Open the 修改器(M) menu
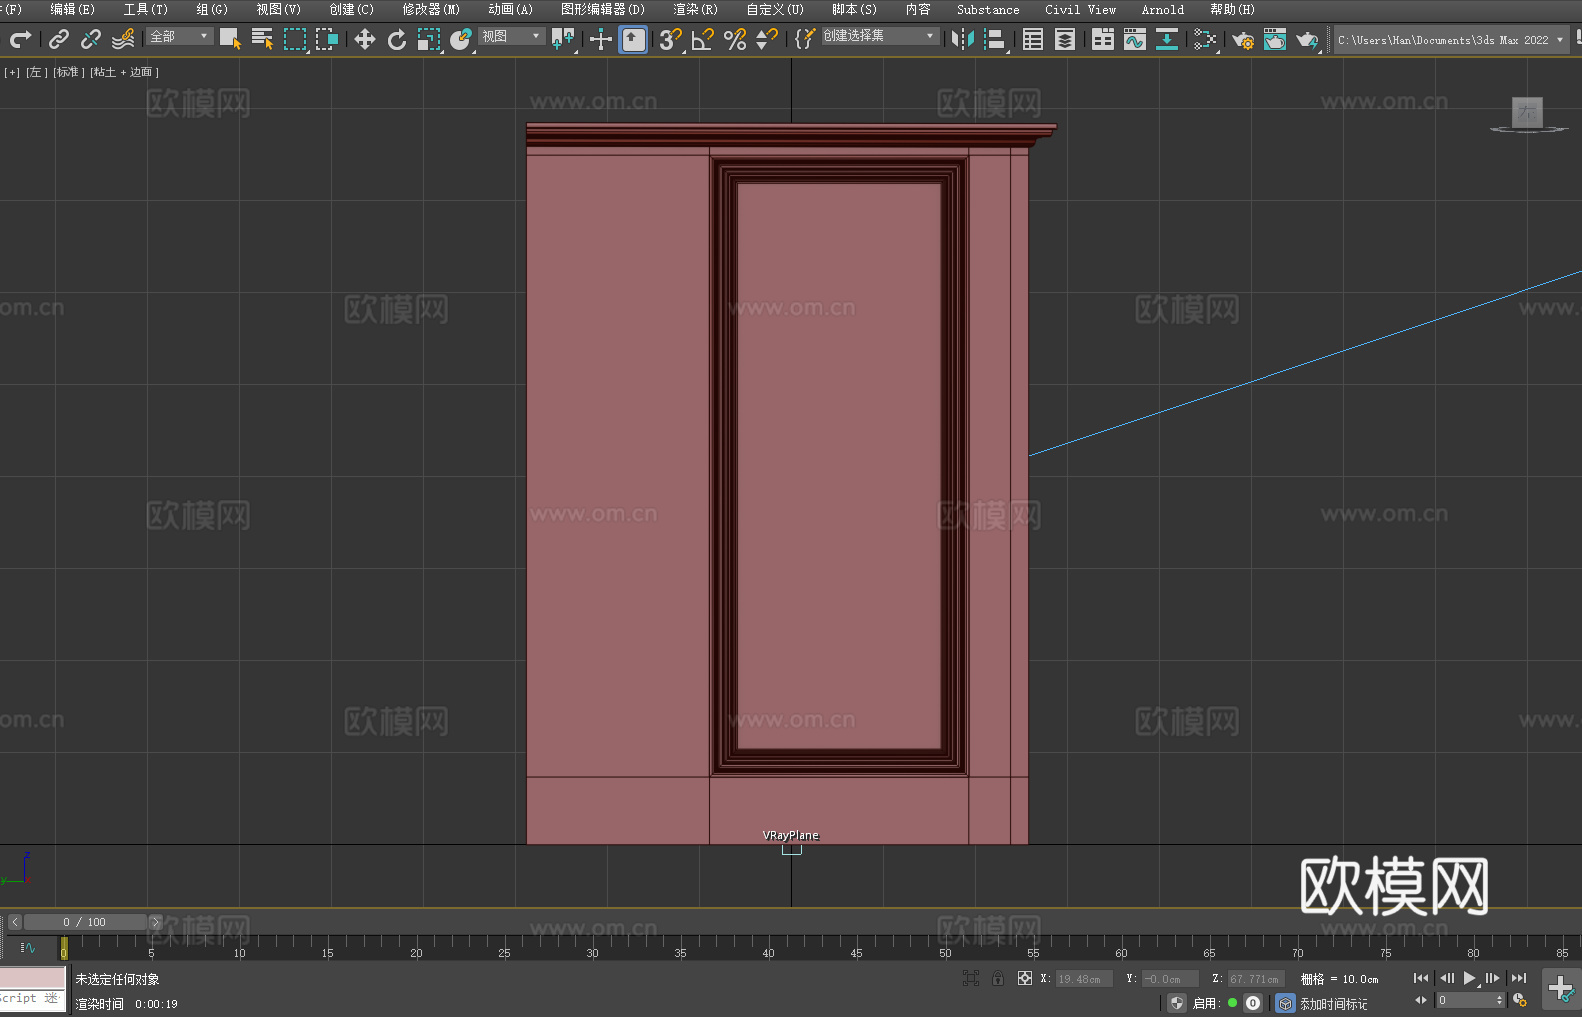 (431, 9)
